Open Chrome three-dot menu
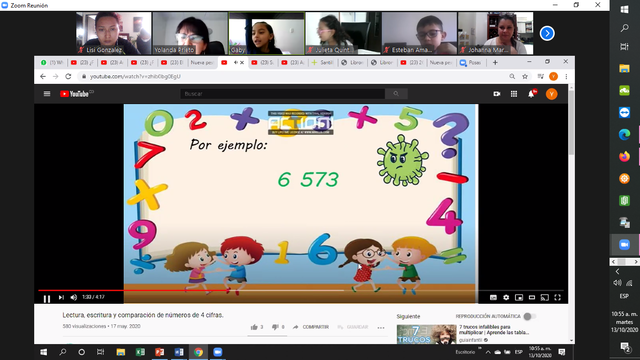The image size is (640, 360). (566, 76)
